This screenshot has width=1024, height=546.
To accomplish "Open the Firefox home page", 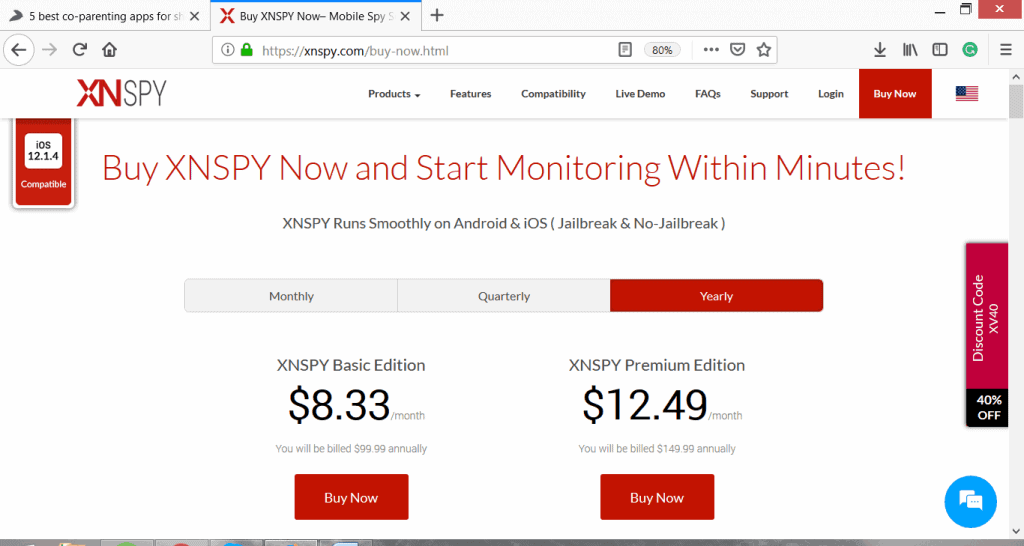I will (x=110, y=50).
